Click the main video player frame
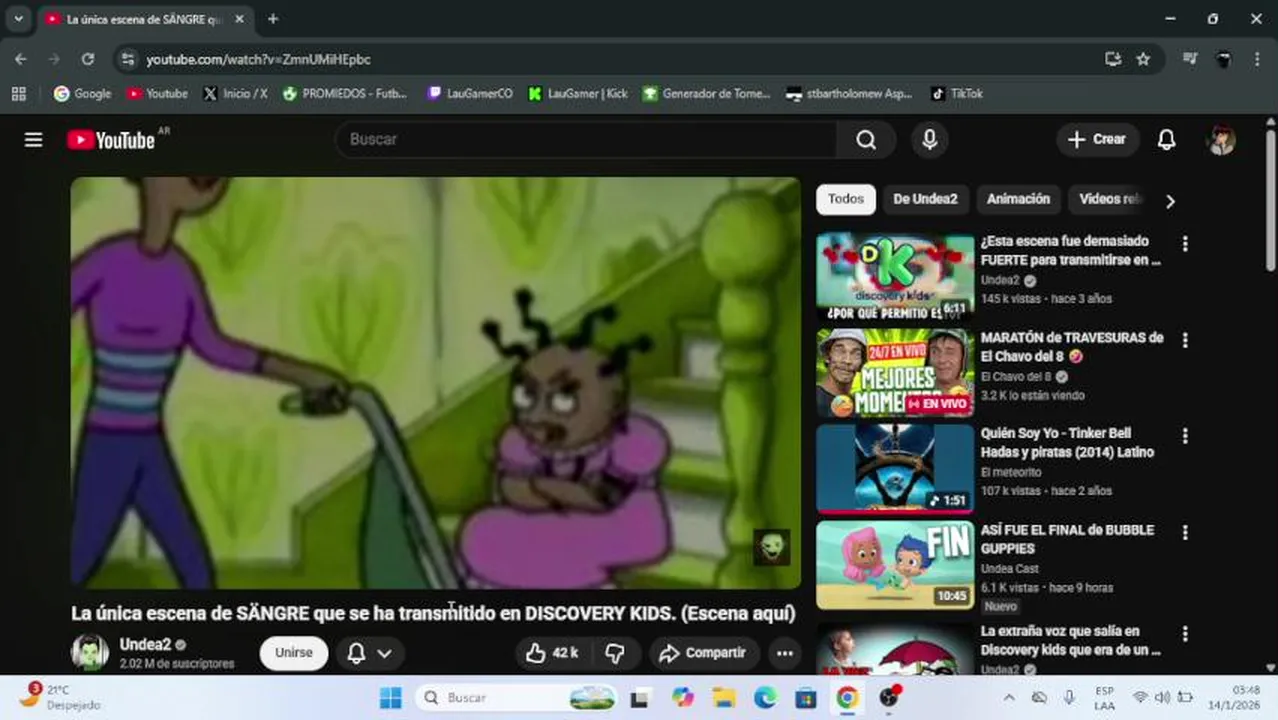Image resolution: width=1278 pixels, height=720 pixels. (435, 383)
